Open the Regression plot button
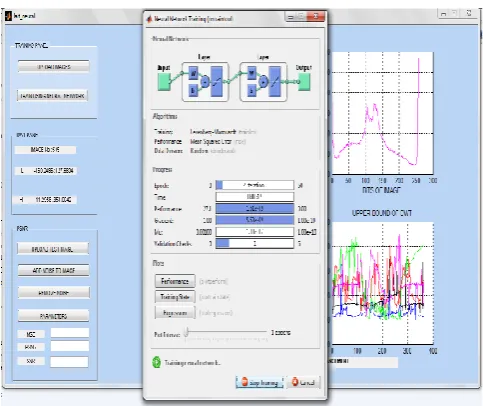483x406 pixels. tap(175, 313)
